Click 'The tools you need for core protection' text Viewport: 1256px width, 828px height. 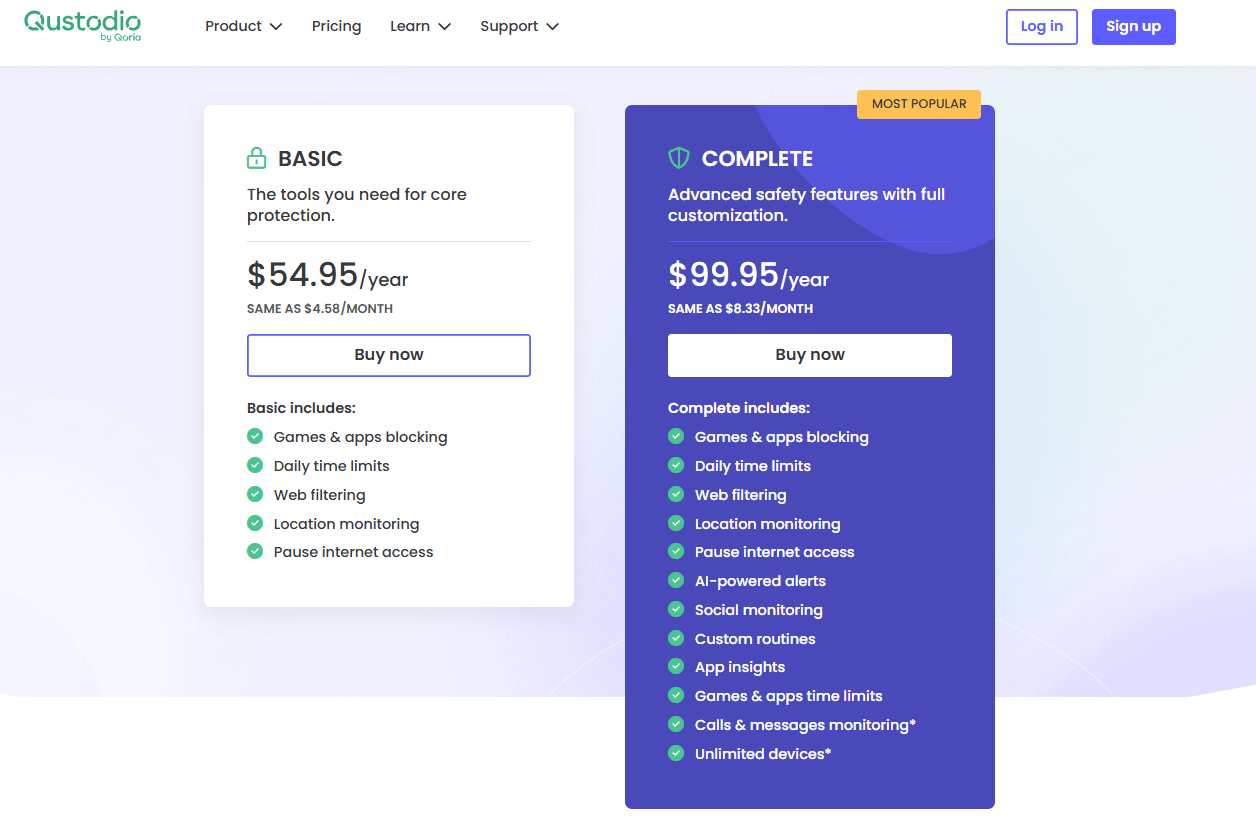[357, 205]
